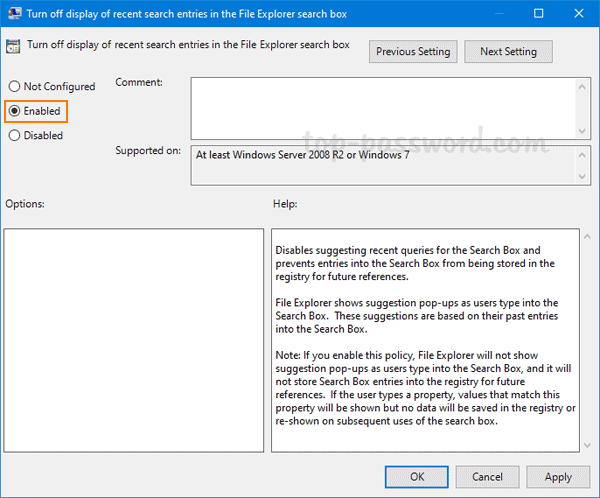Click the Supported on requirements text box
This screenshot has width=600, height=498.
click(x=380, y=166)
